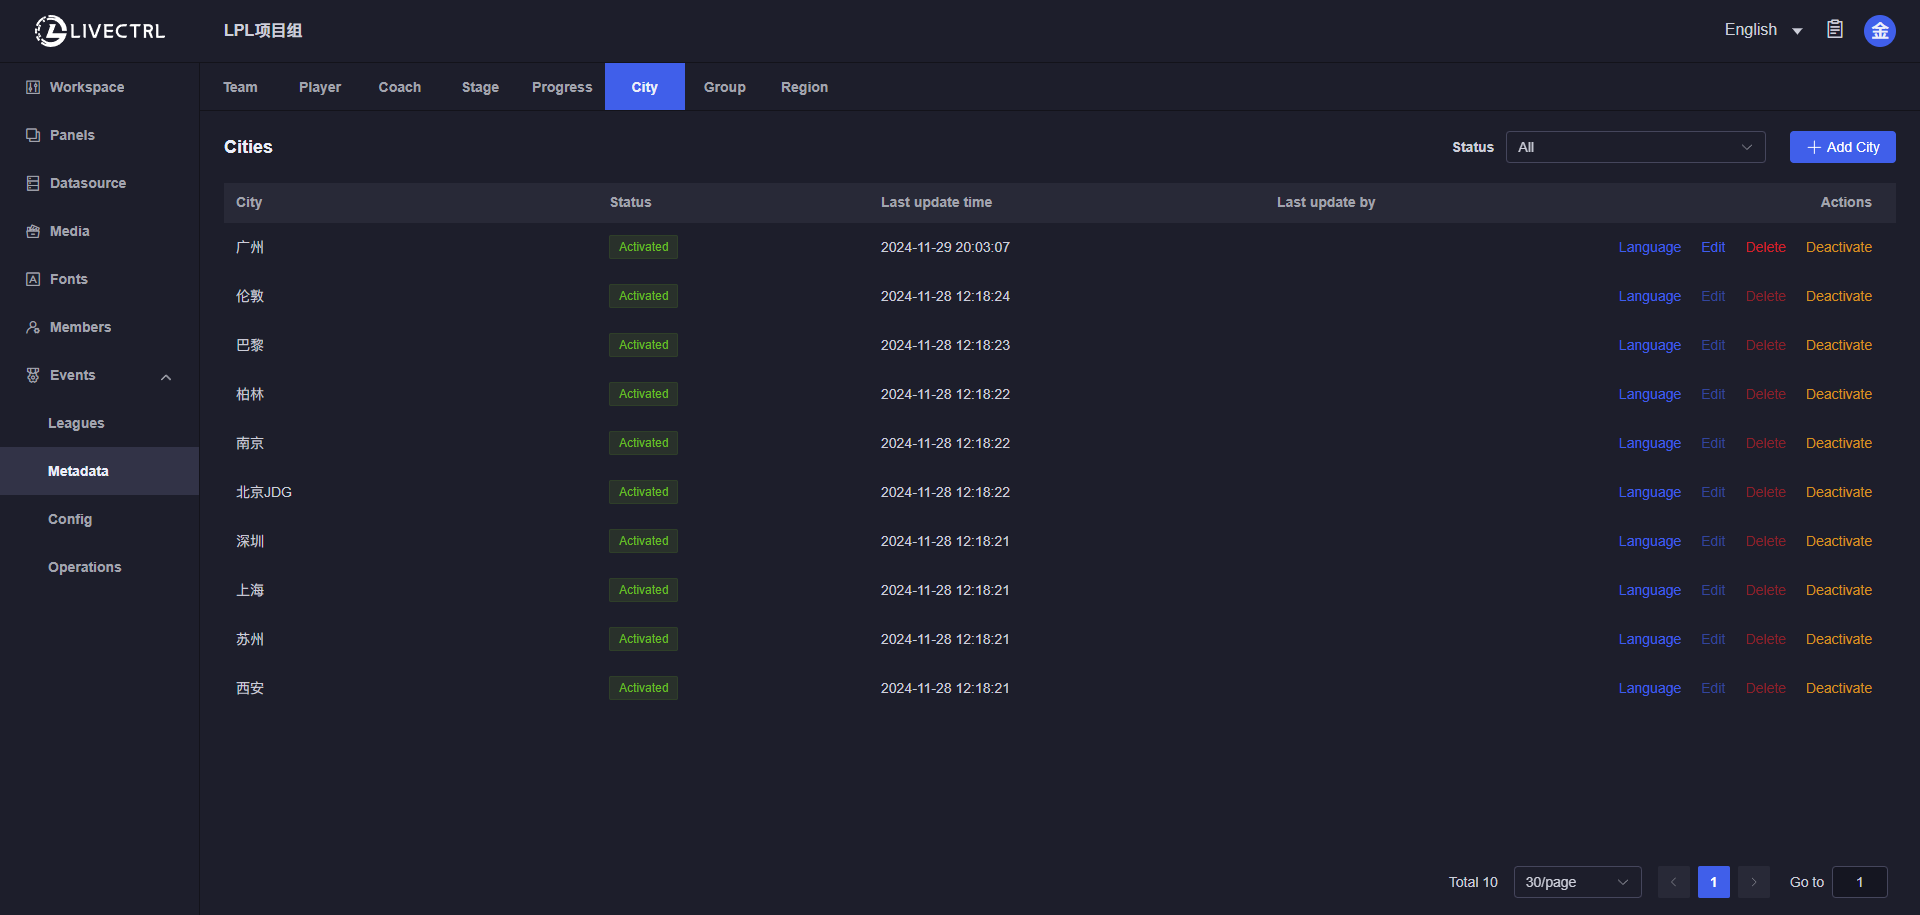Open Leagues under Events

tap(76, 423)
